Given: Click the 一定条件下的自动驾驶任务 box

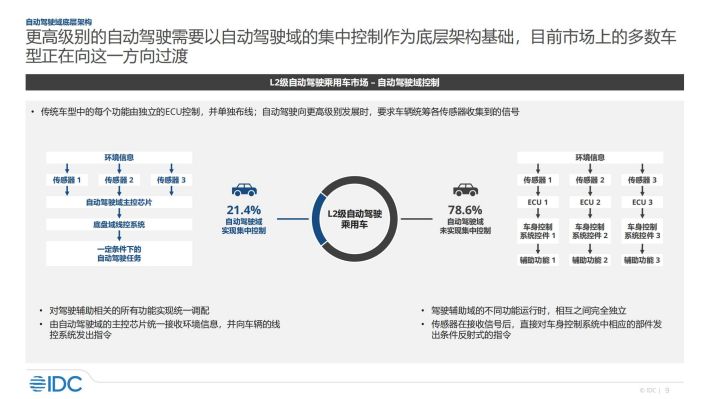Looking at the screenshot, I should [x=119, y=254].
